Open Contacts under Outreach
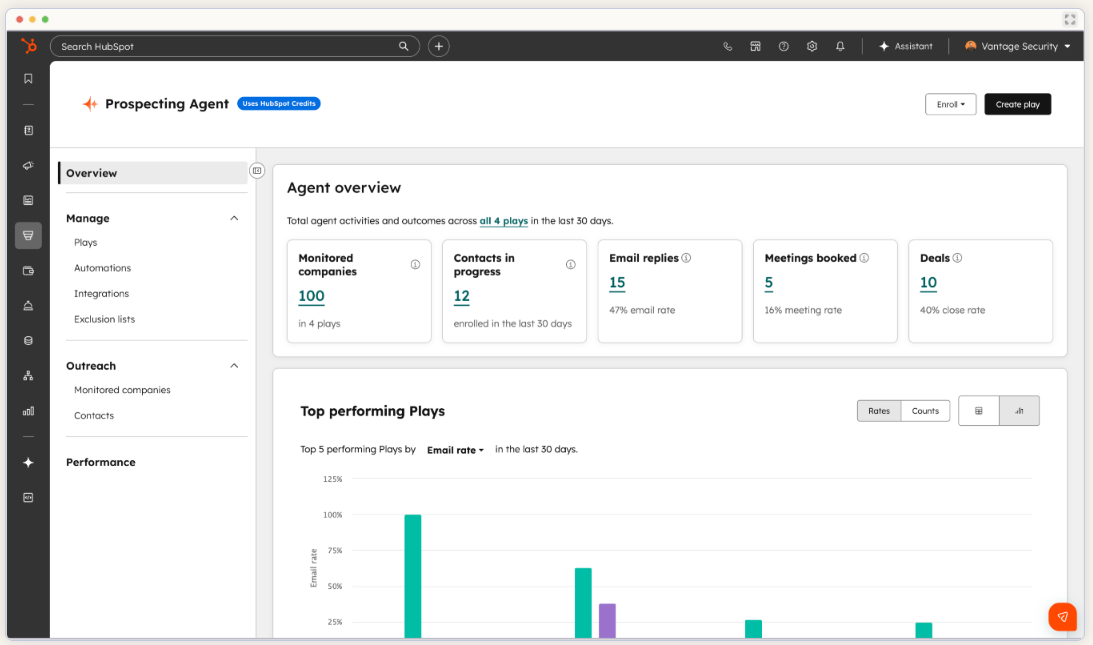This screenshot has width=1093, height=645. click(x=94, y=416)
